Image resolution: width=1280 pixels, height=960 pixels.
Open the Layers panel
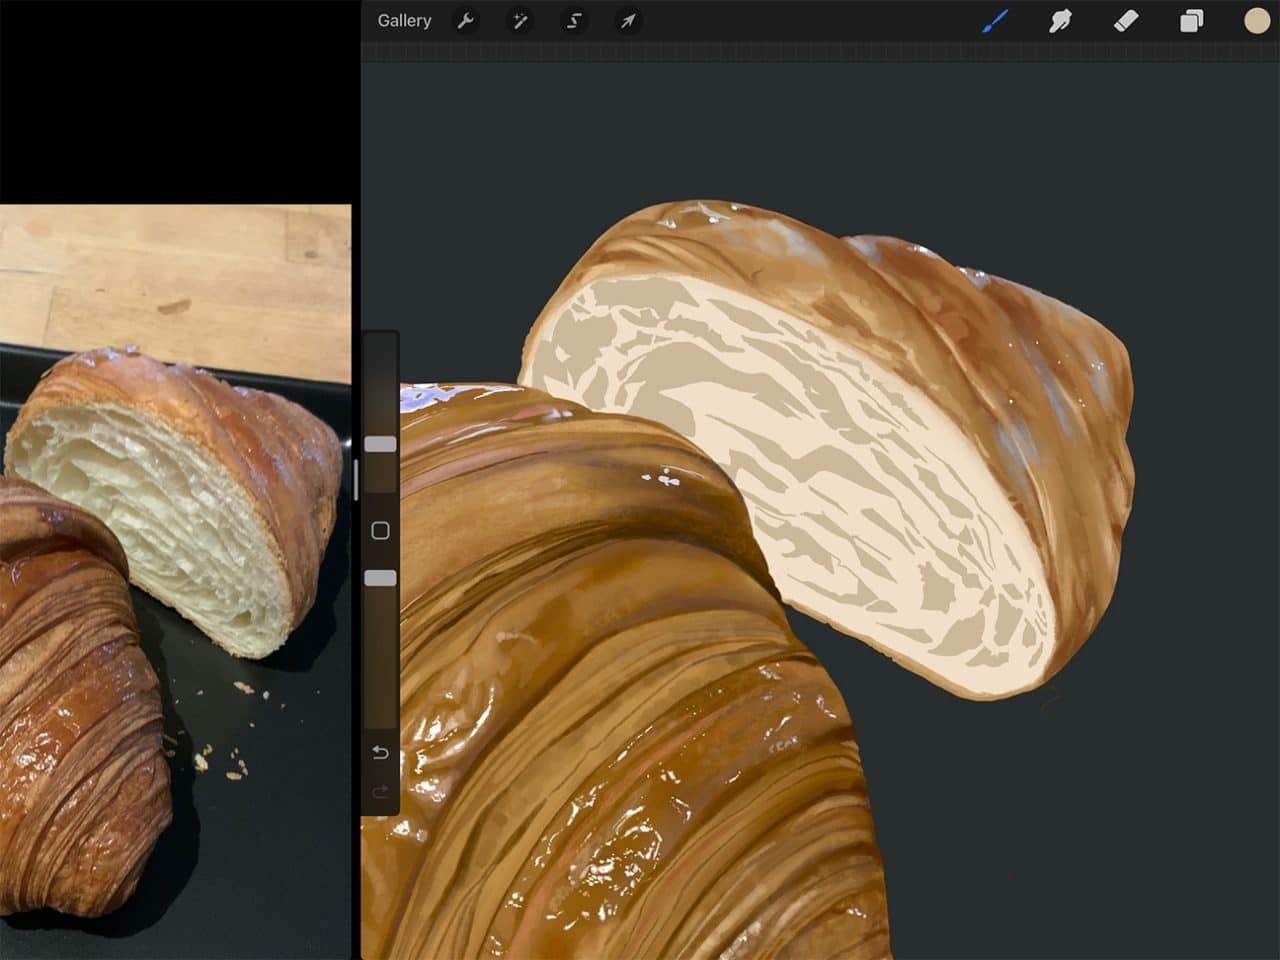coord(1190,20)
